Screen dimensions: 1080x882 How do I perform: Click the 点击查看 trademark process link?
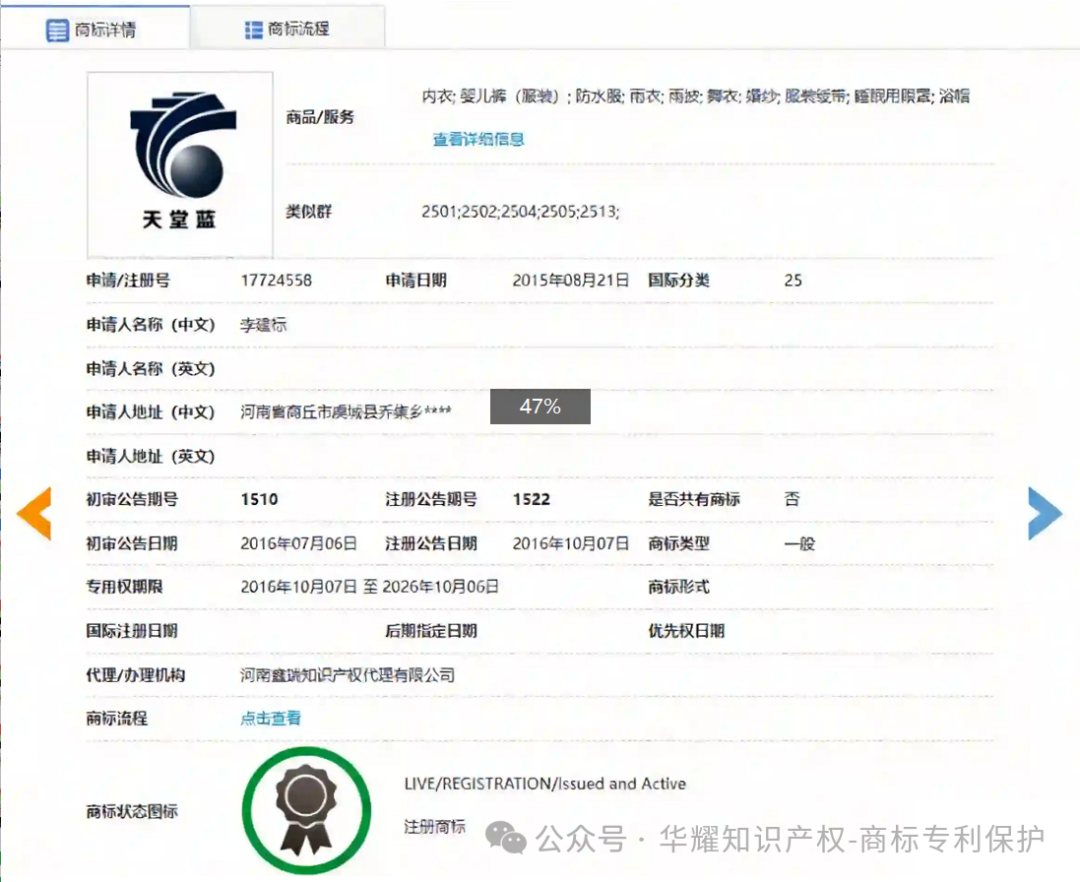(270, 718)
